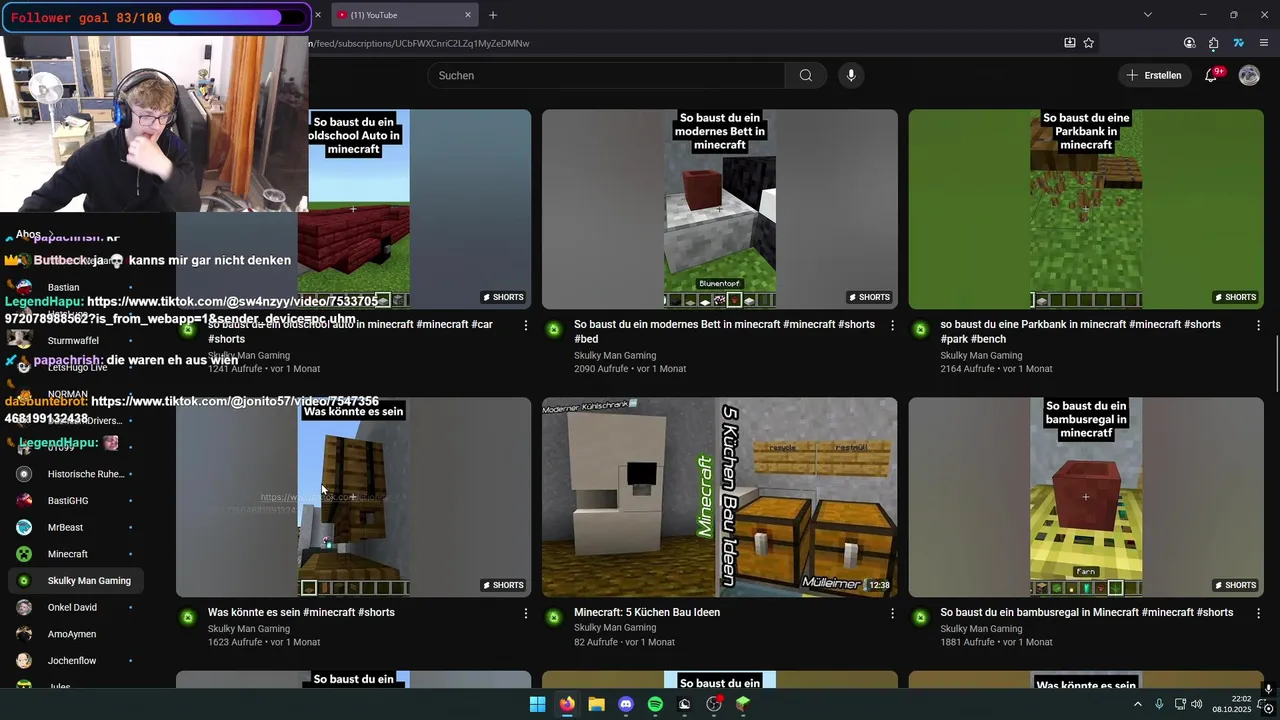Open Spotify from the taskbar

(655, 704)
